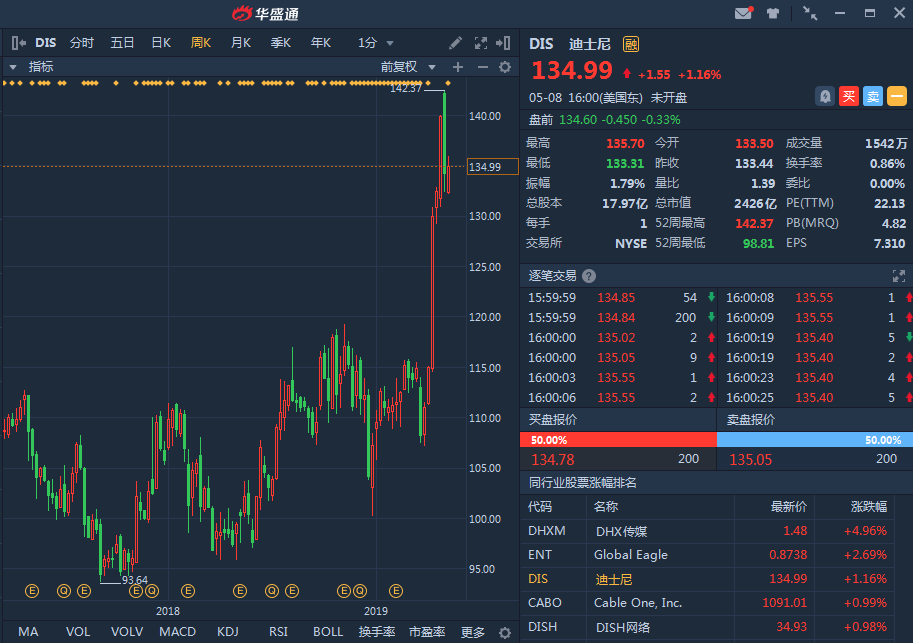Click first earnings E marker in 2017
This screenshot has height=643, width=913.
click(x=32, y=591)
